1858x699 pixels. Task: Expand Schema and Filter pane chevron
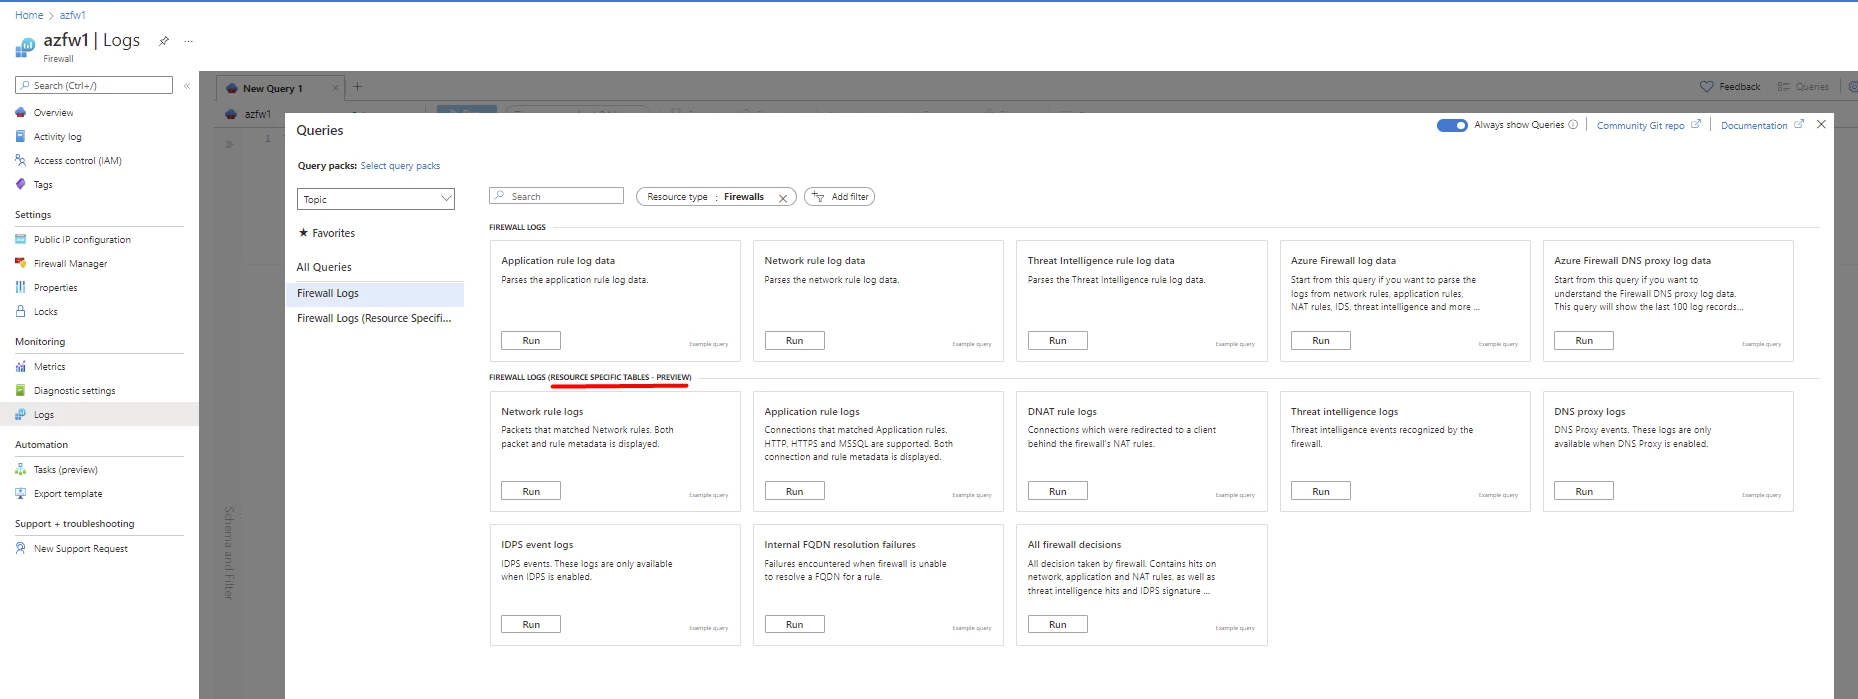click(x=229, y=144)
